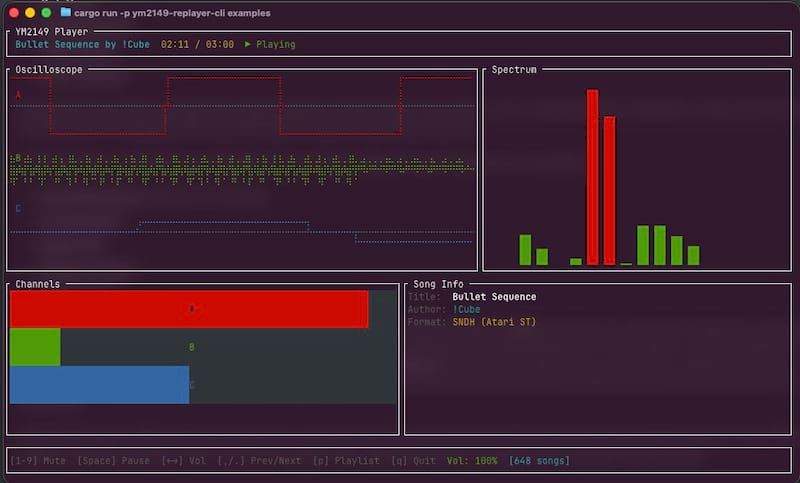
Task: Click the Author value '!Cube'
Action: click(x=466, y=310)
